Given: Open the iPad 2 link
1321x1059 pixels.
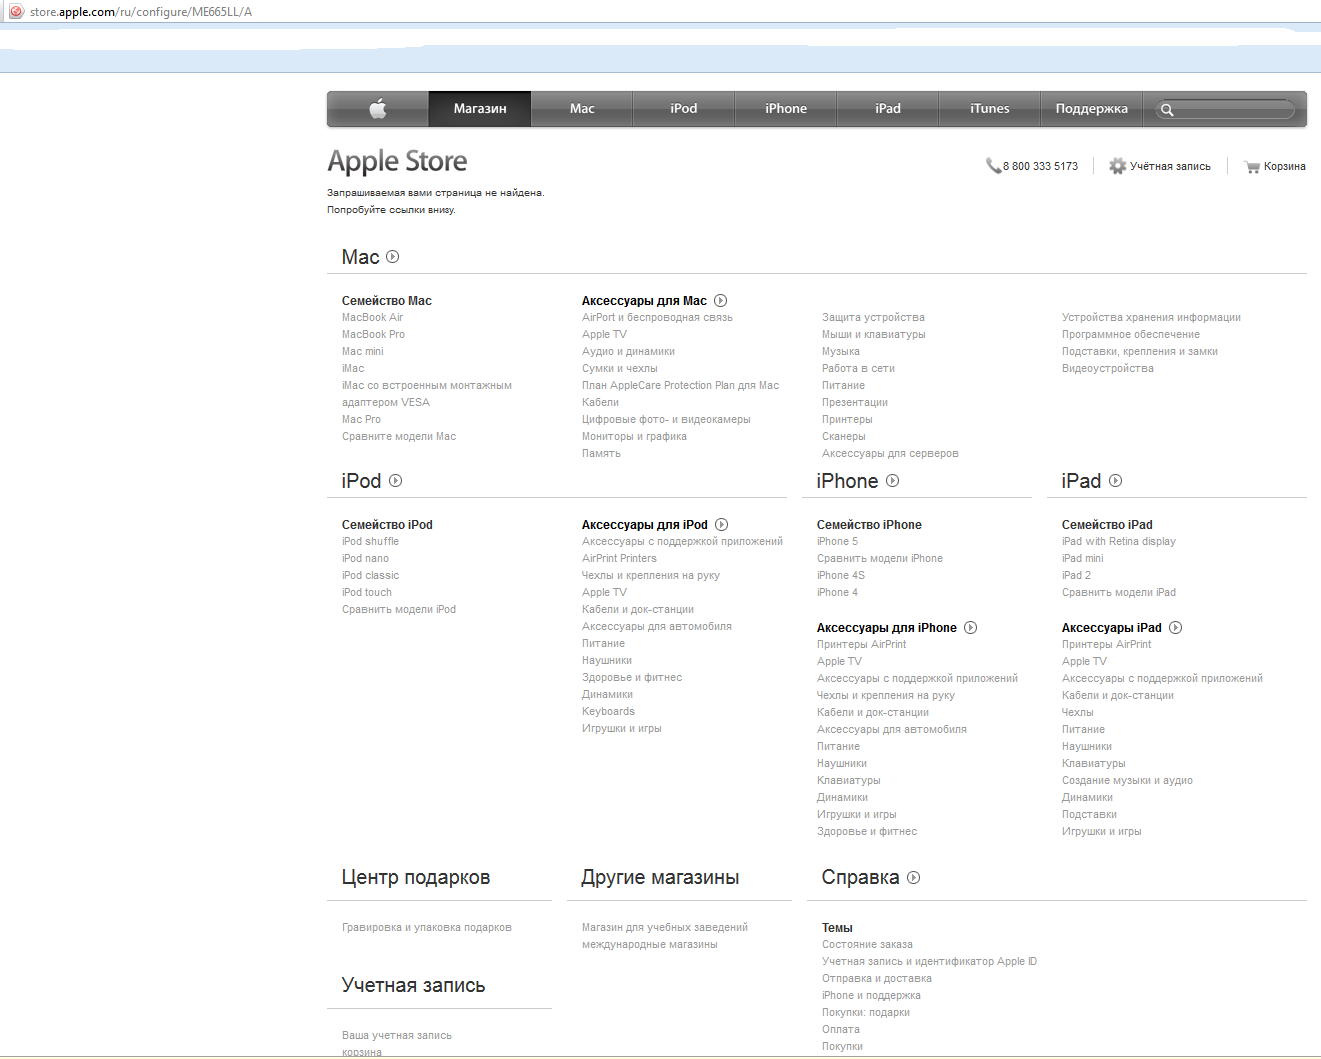Looking at the screenshot, I should pos(1076,576).
